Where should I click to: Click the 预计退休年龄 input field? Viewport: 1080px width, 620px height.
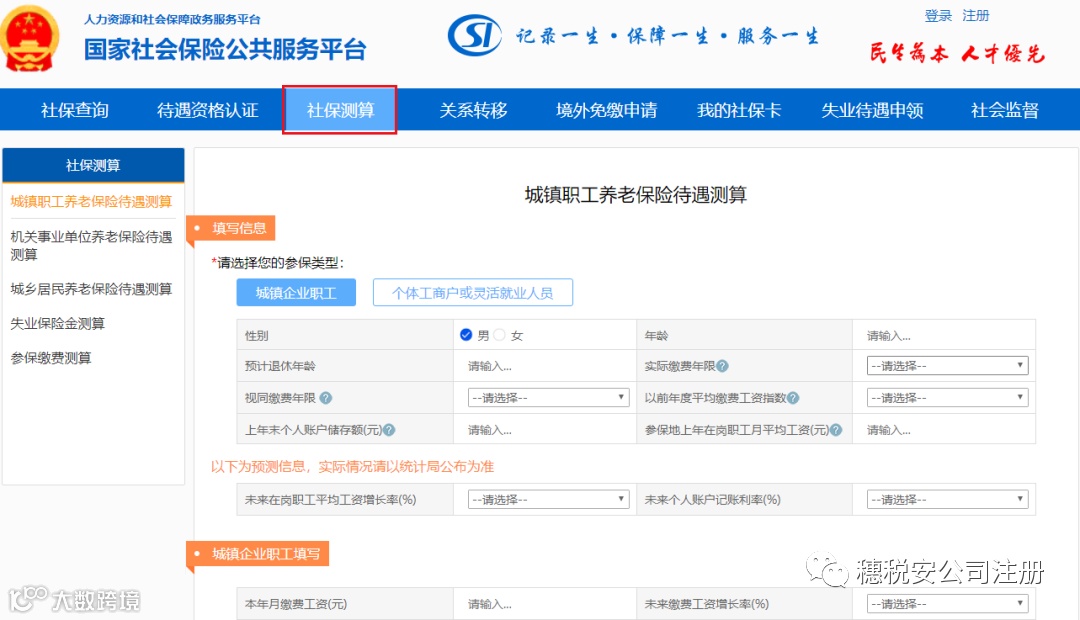click(x=544, y=366)
